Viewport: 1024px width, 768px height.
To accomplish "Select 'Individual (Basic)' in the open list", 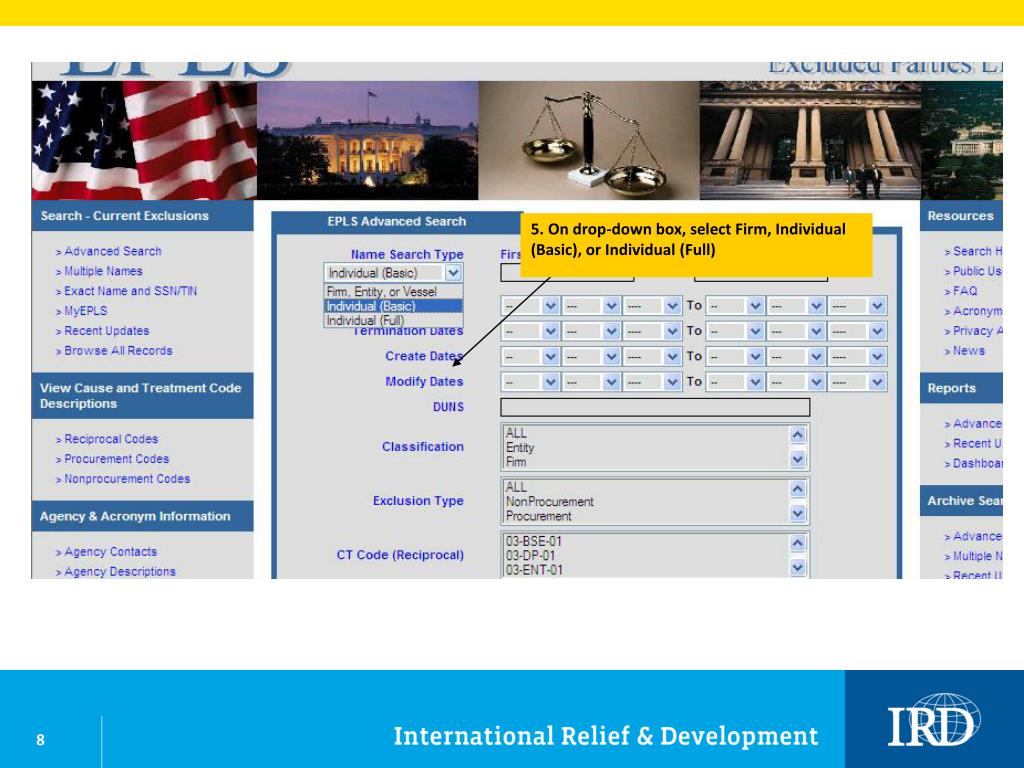I will point(393,306).
